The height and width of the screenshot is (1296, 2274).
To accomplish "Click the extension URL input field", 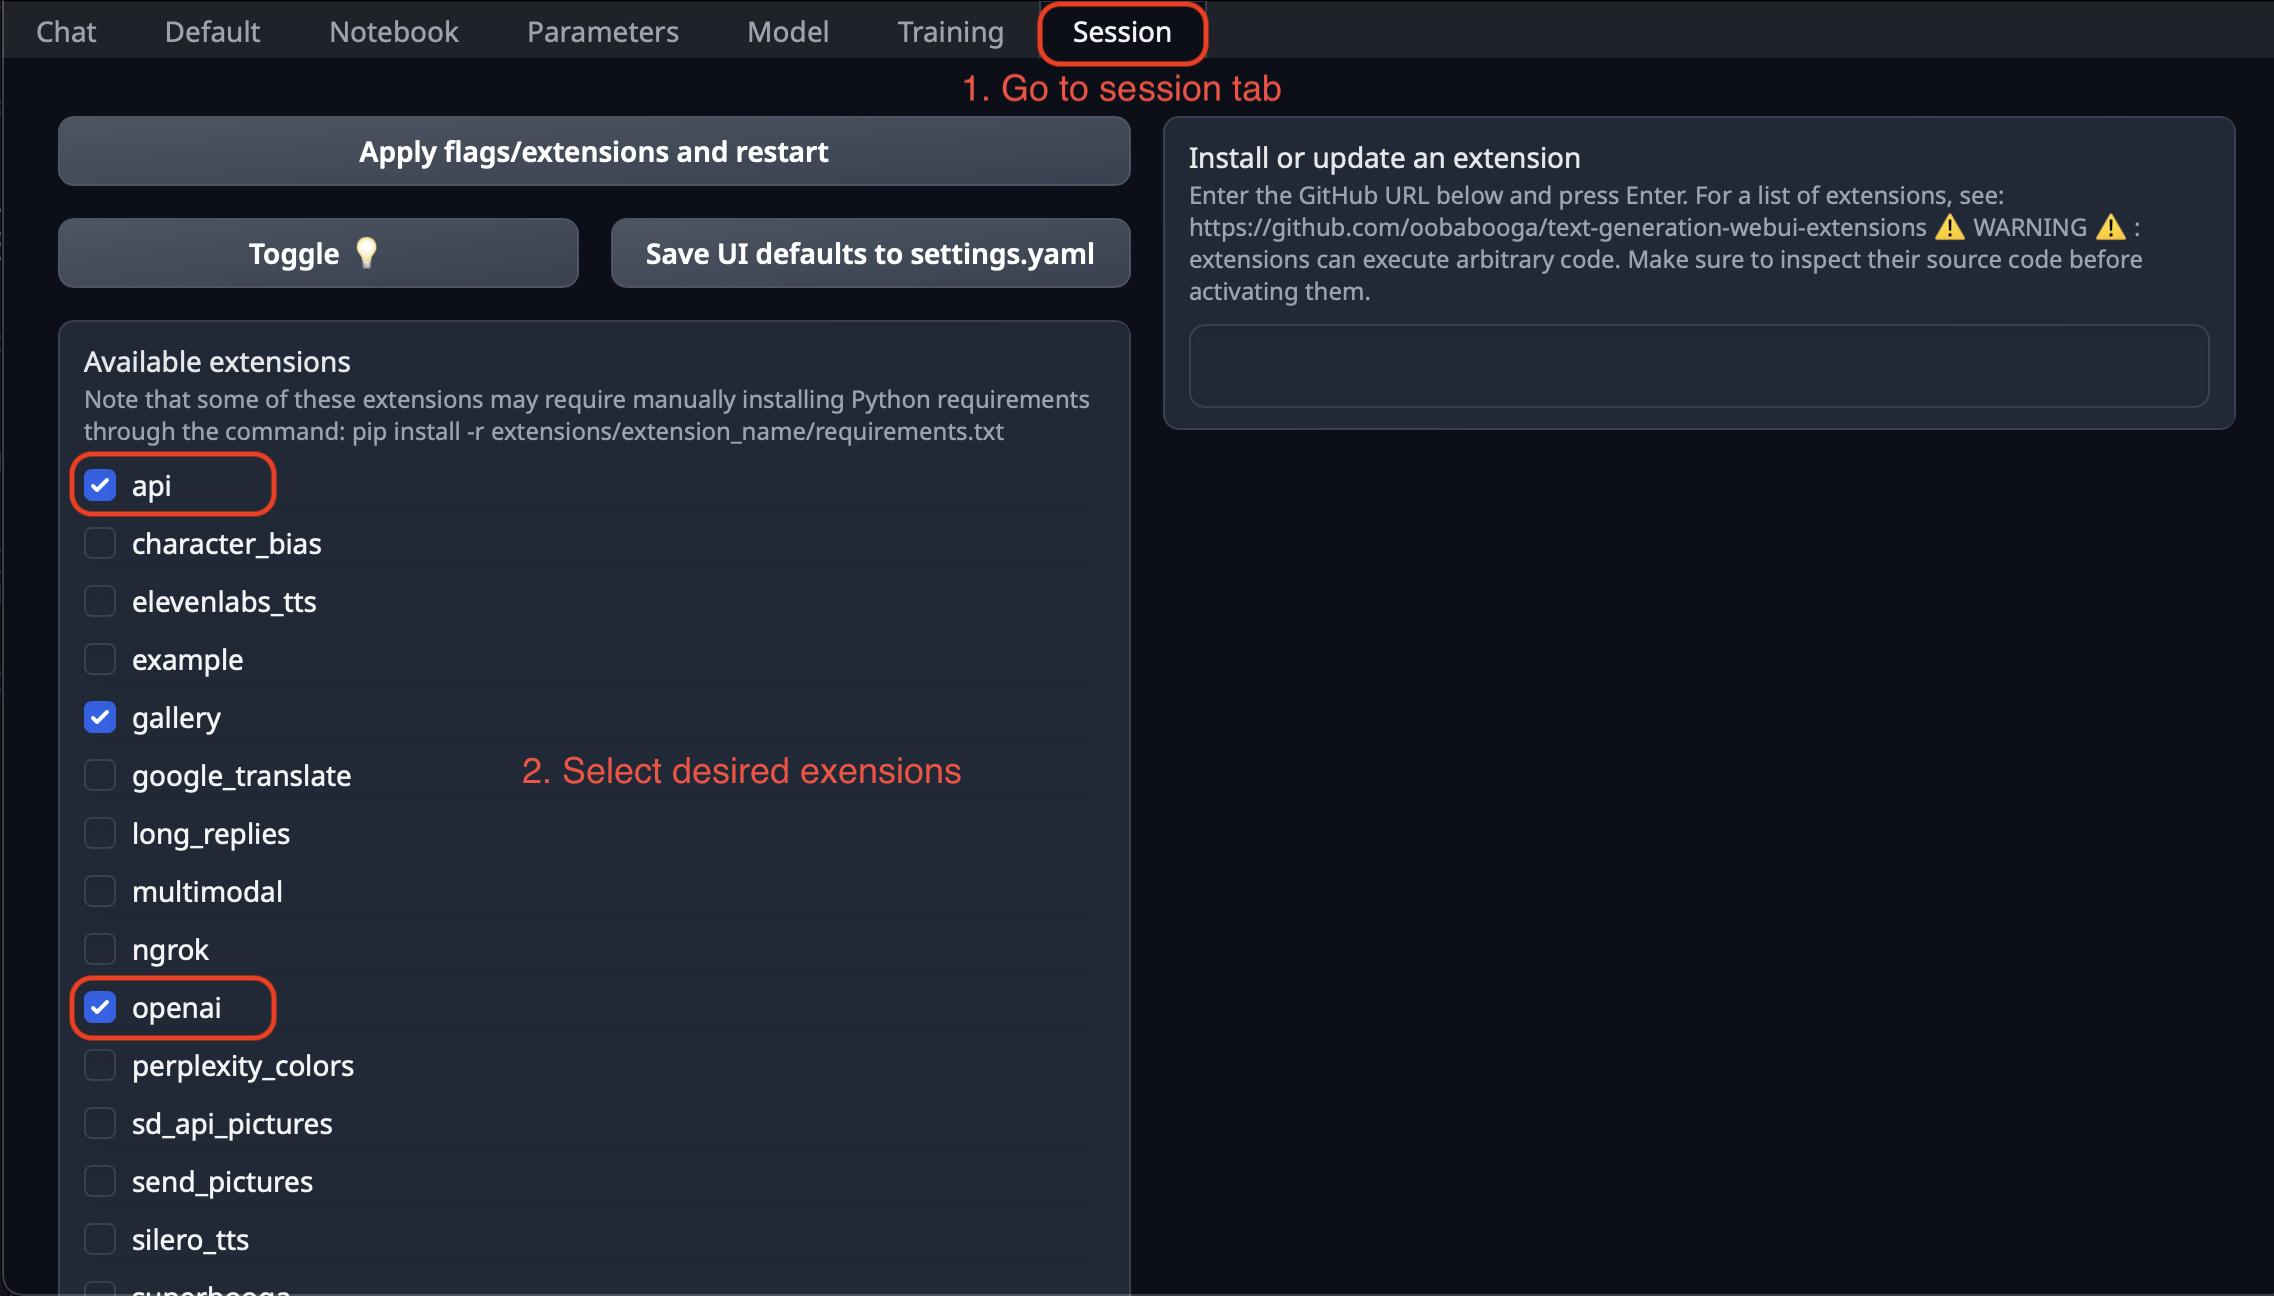I will click(x=1699, y=366).
